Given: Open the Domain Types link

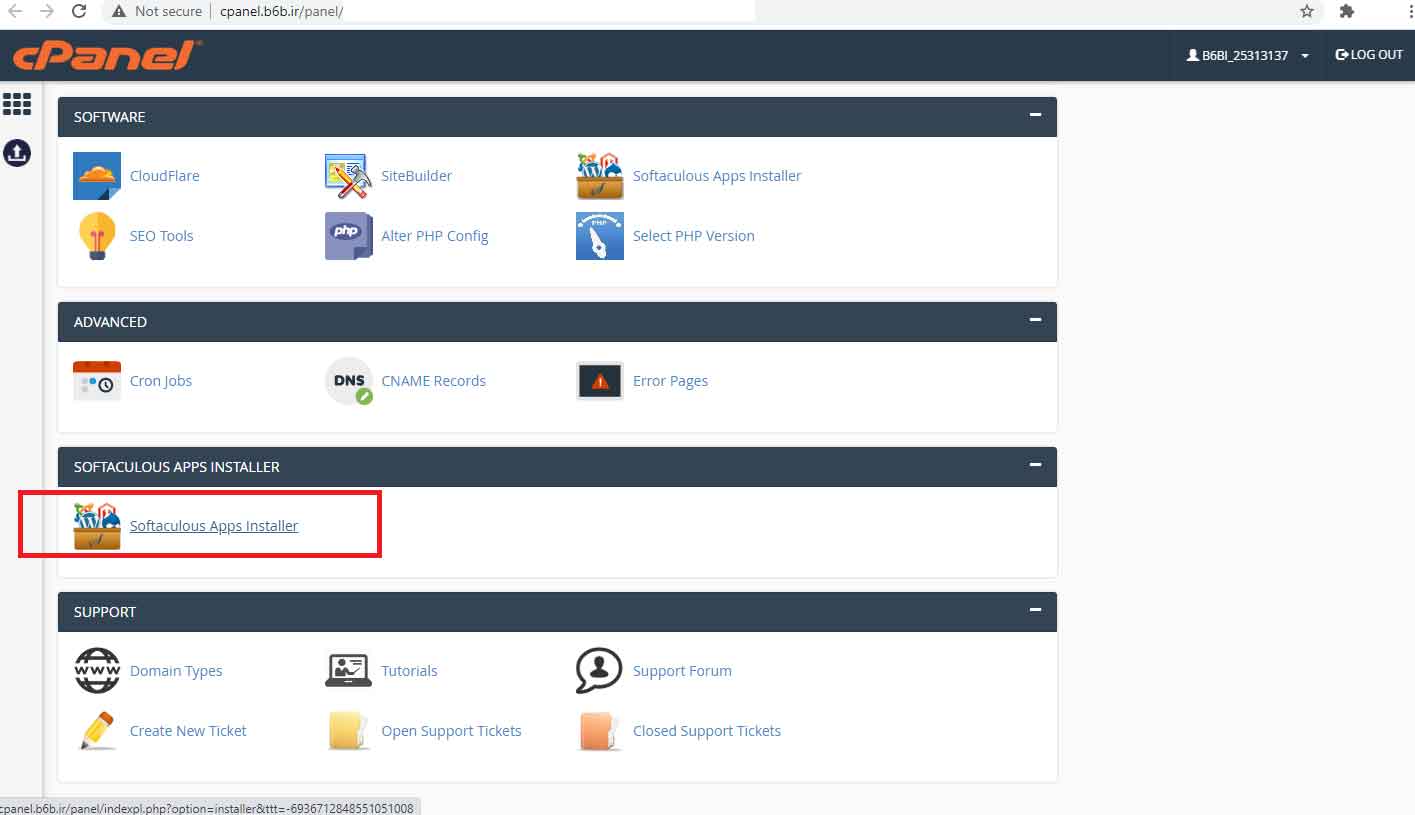Looking at the screenshot, I should [176, 671].
